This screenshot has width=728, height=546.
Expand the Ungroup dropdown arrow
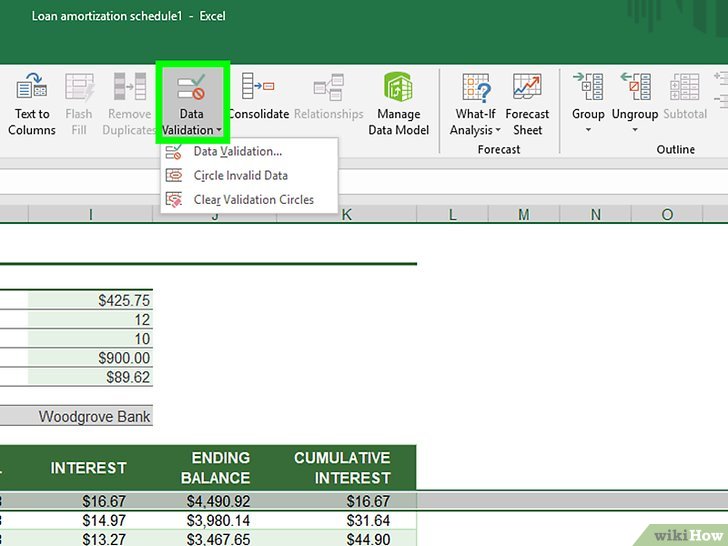click(x=635, y=130)
